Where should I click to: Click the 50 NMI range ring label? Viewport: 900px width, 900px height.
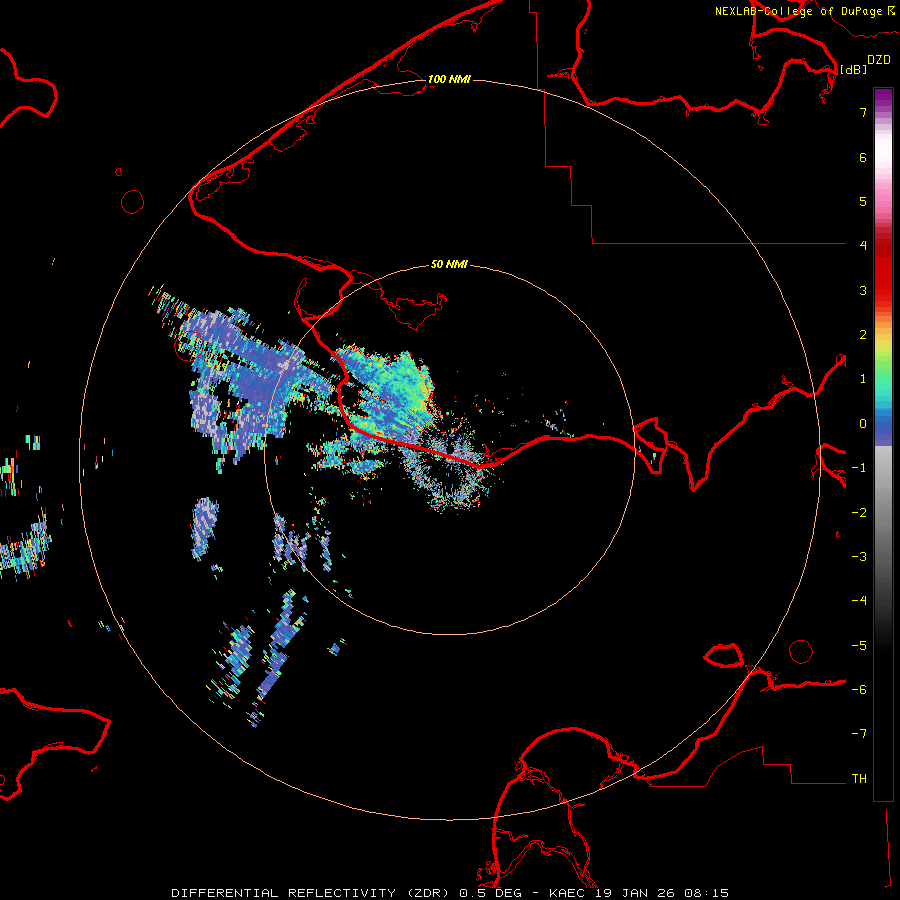point(449,264)
